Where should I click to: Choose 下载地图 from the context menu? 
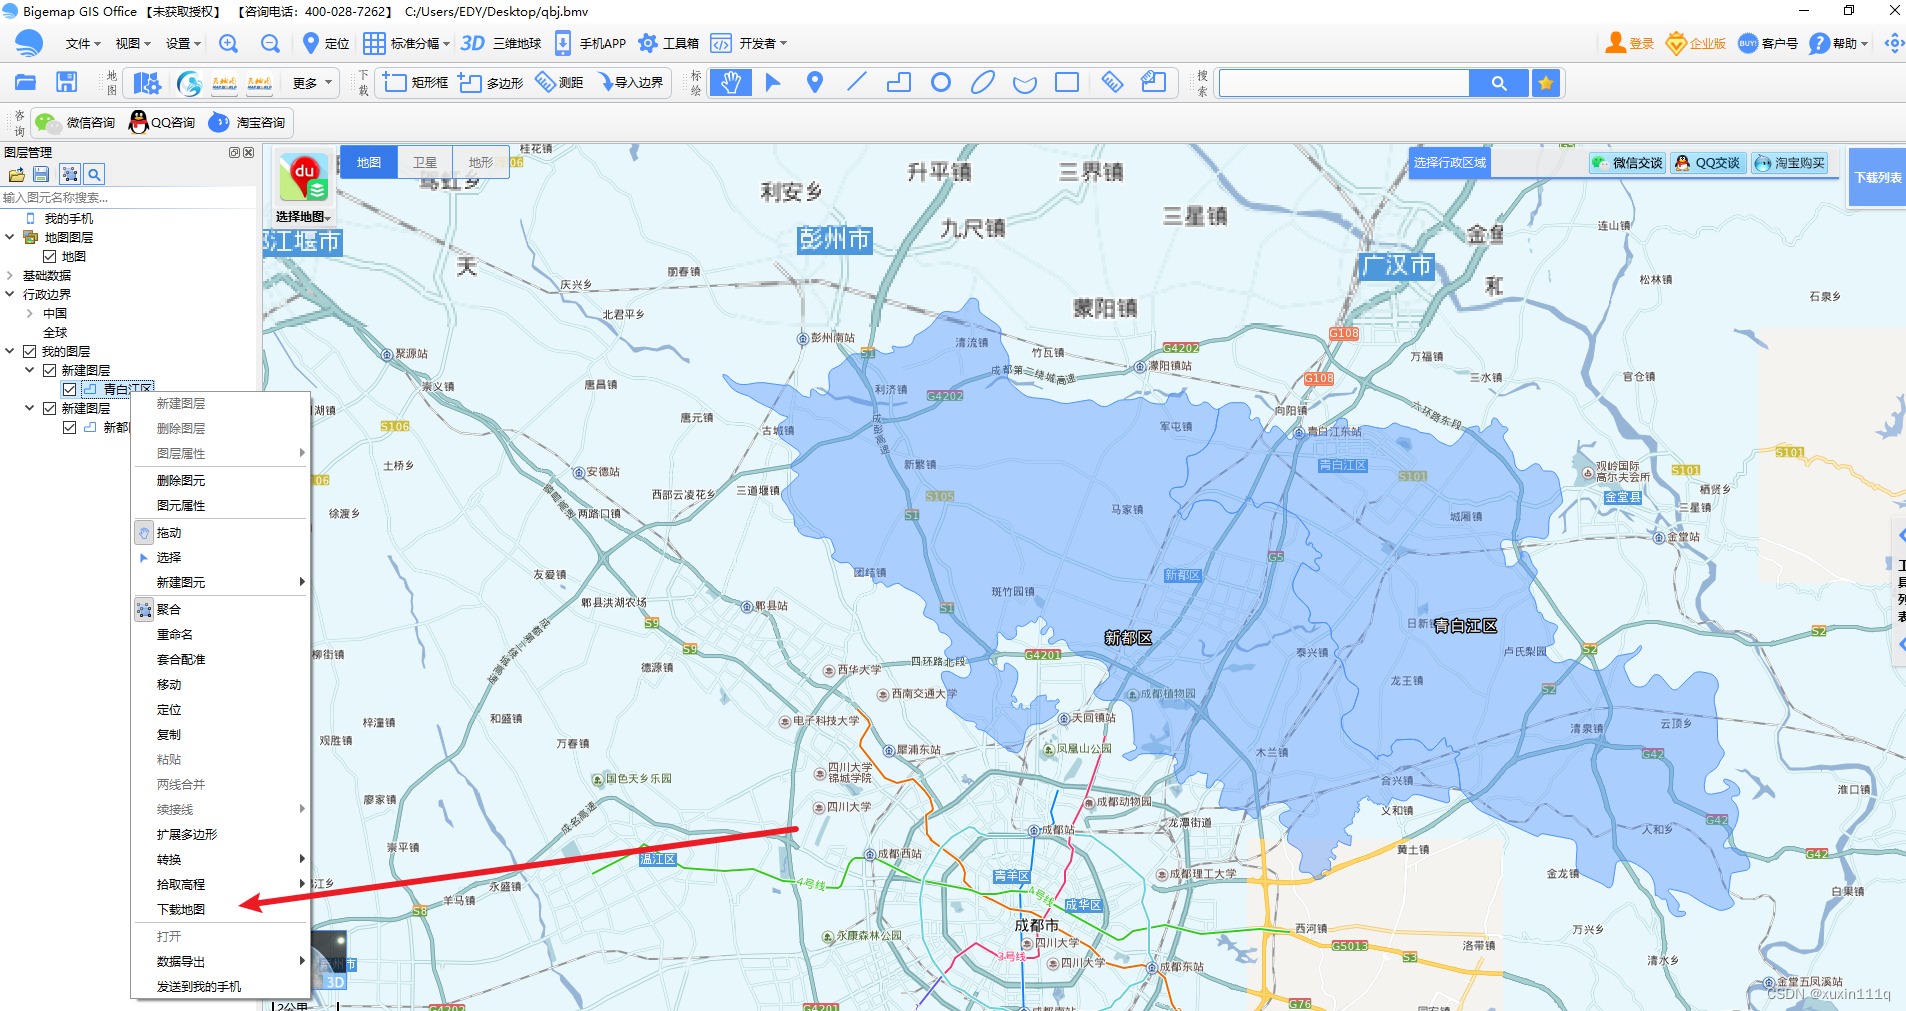click(181, 909)
